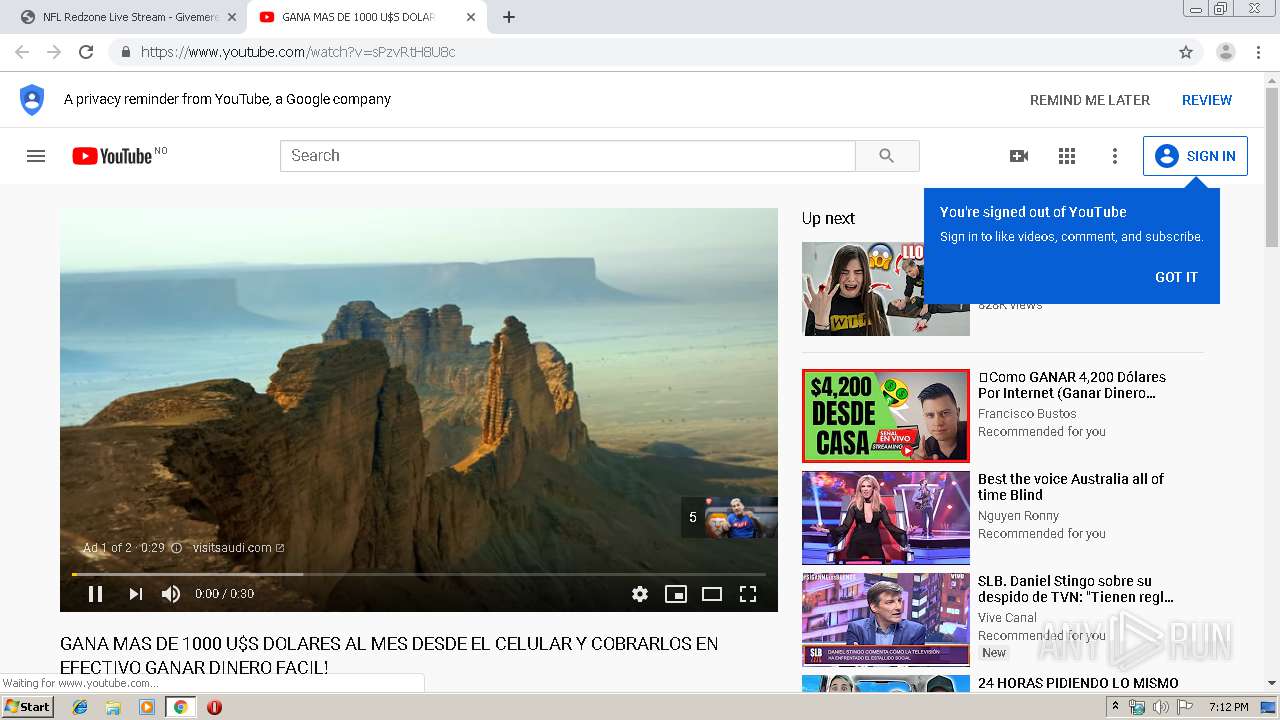Open The Voice blind audition thumbnail
Screen dimensions: 1280x720
(886, 518)
